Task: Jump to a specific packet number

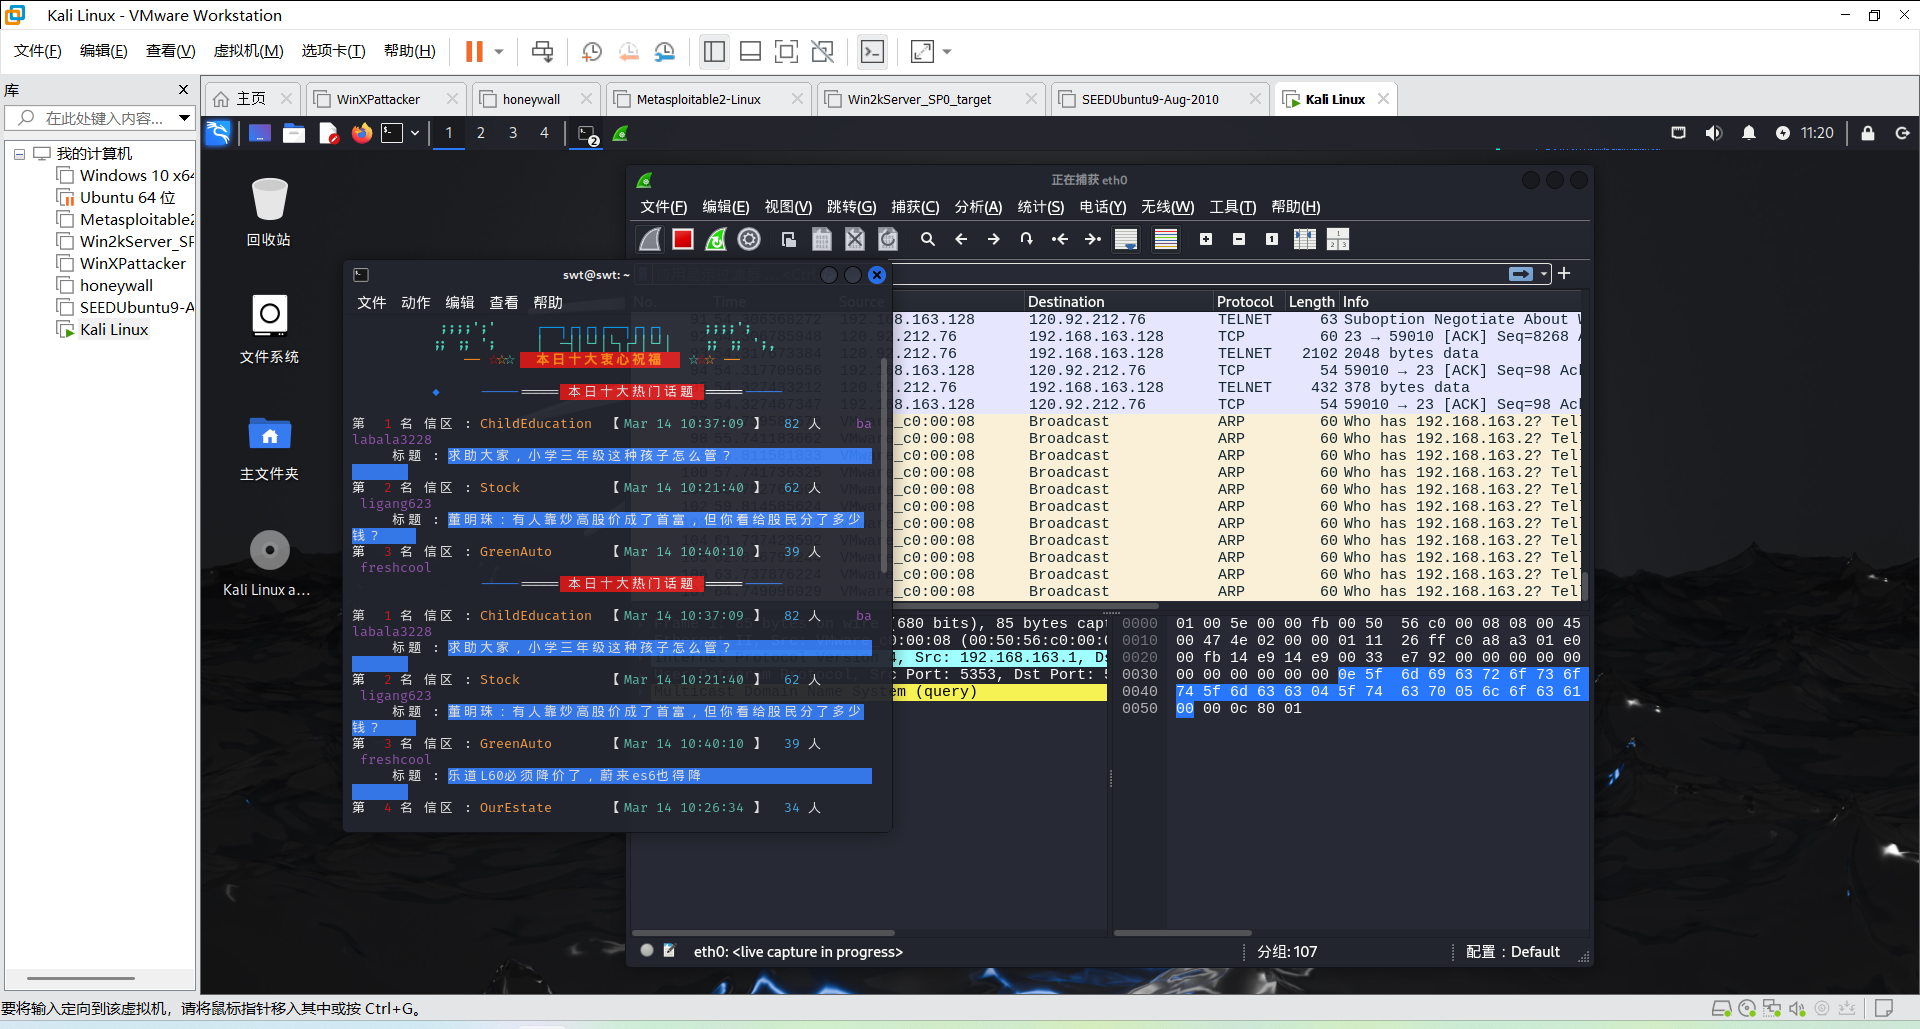Action: point(1027,239)
